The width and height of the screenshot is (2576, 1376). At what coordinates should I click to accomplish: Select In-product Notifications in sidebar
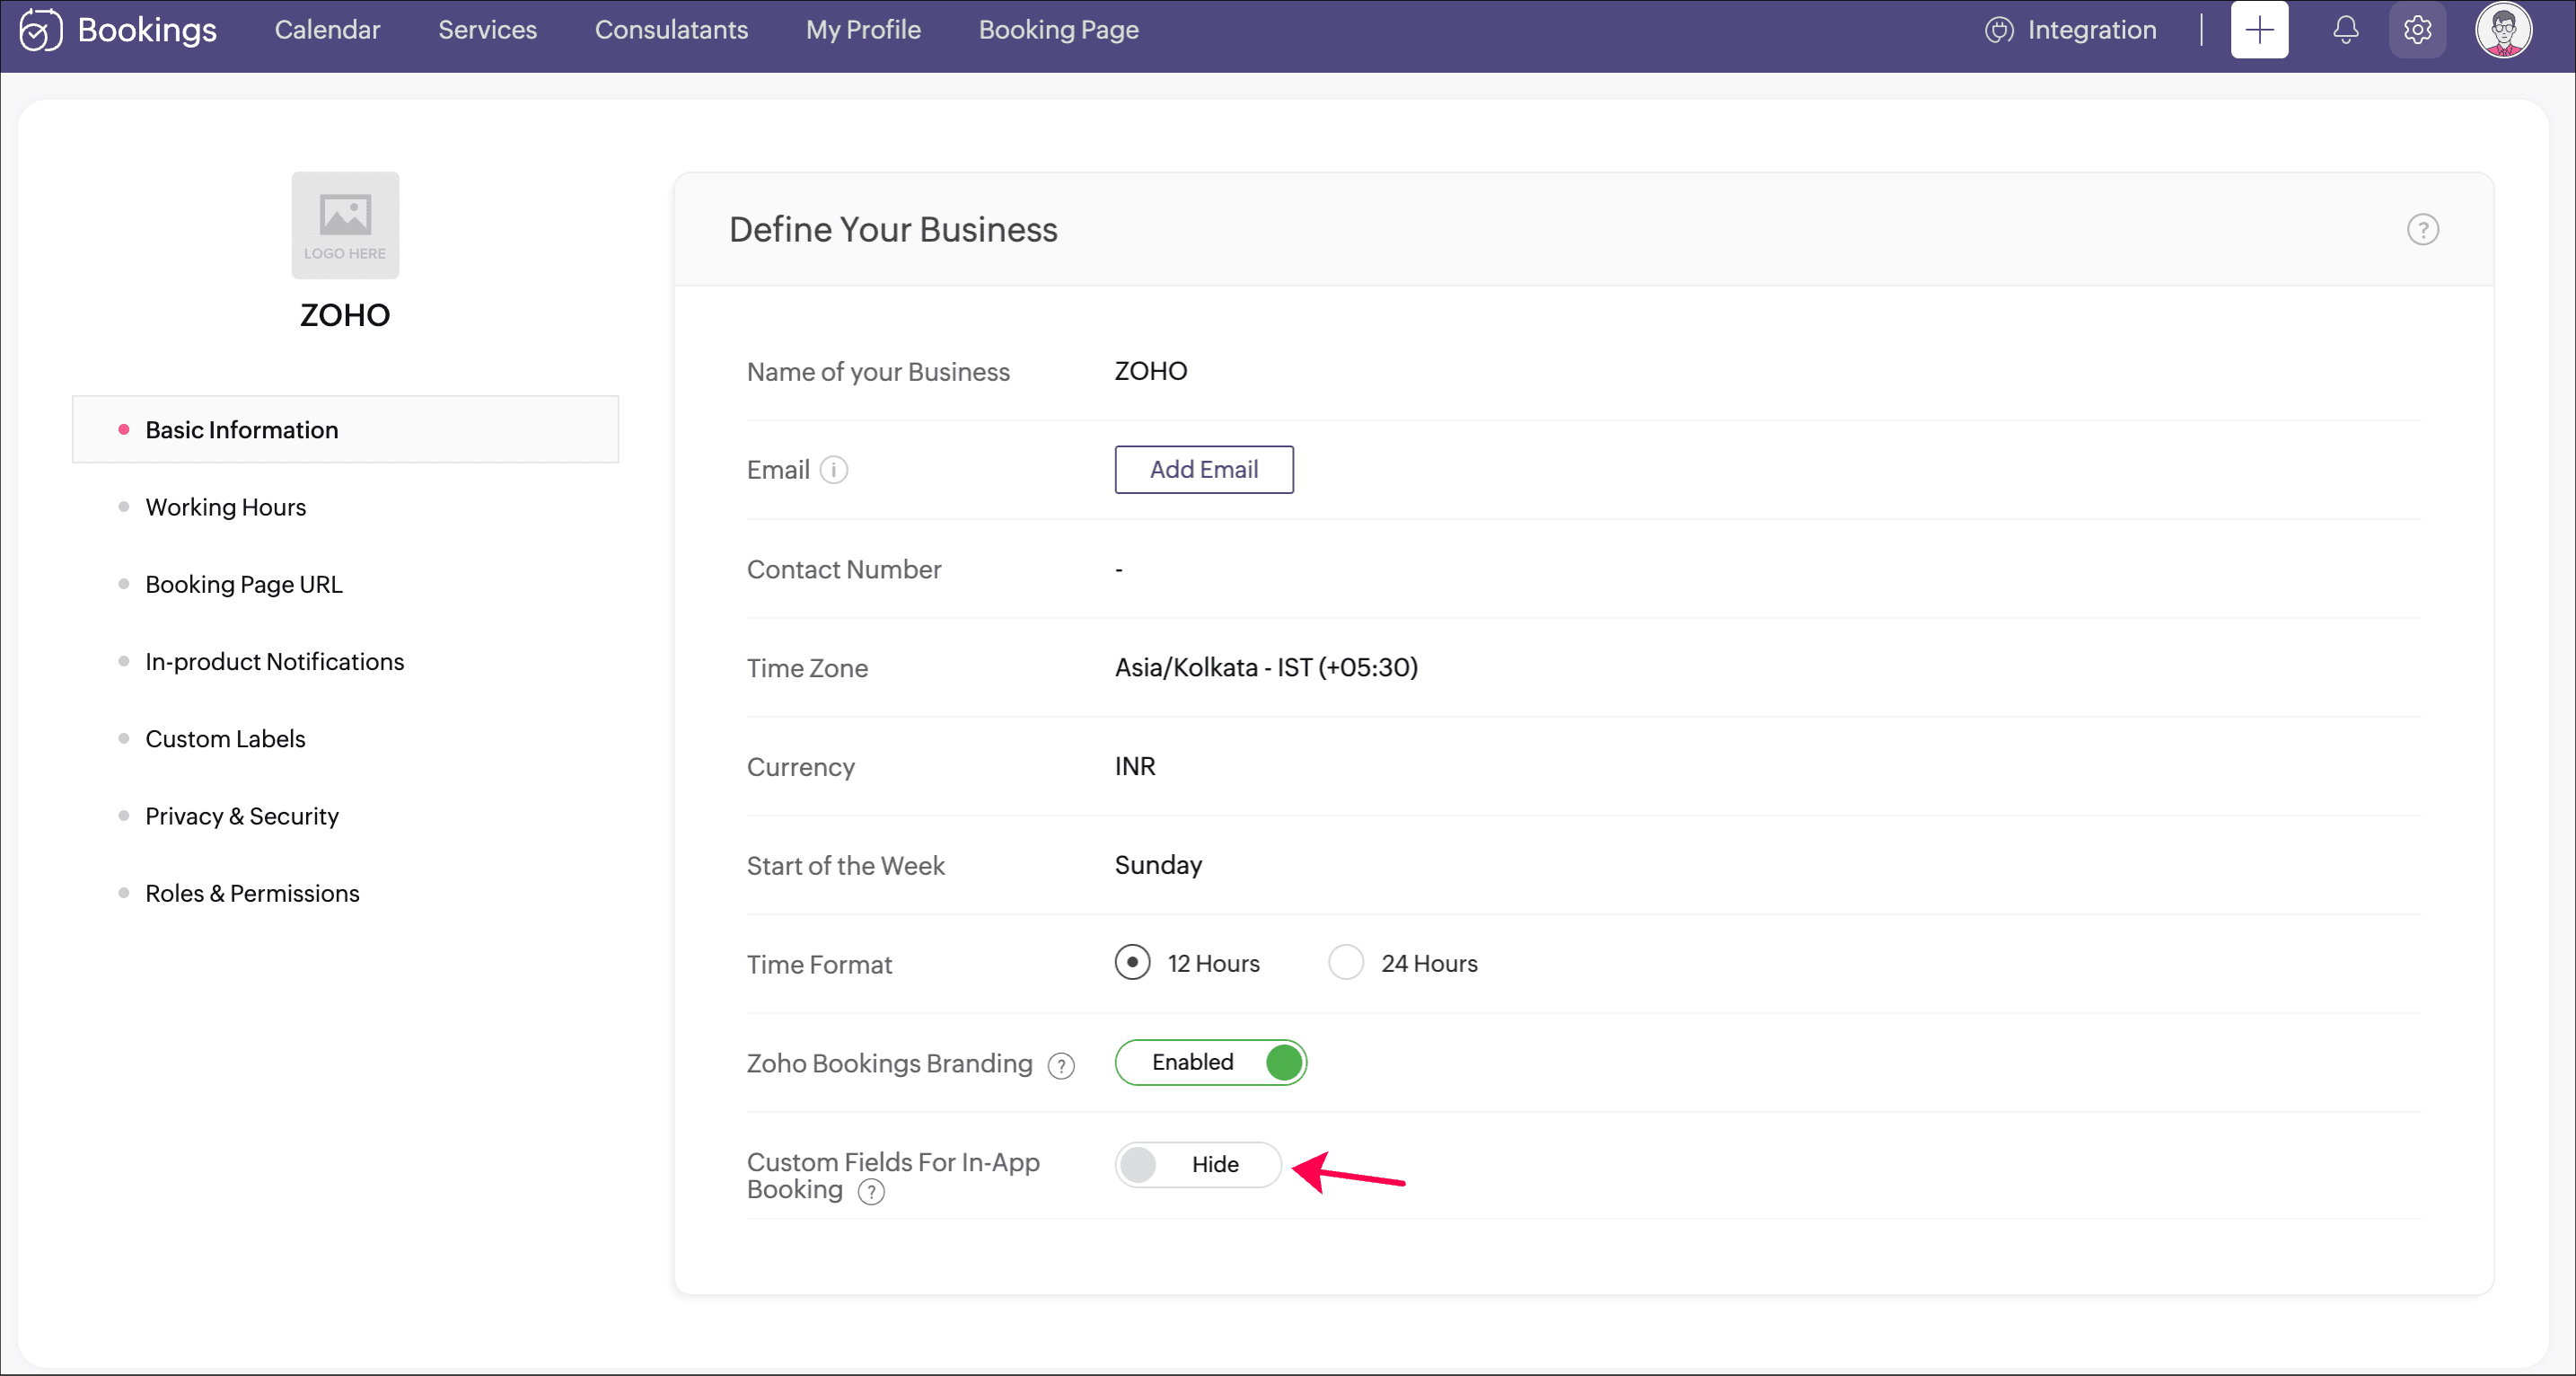pyautogui.click(x=274, y=662)
